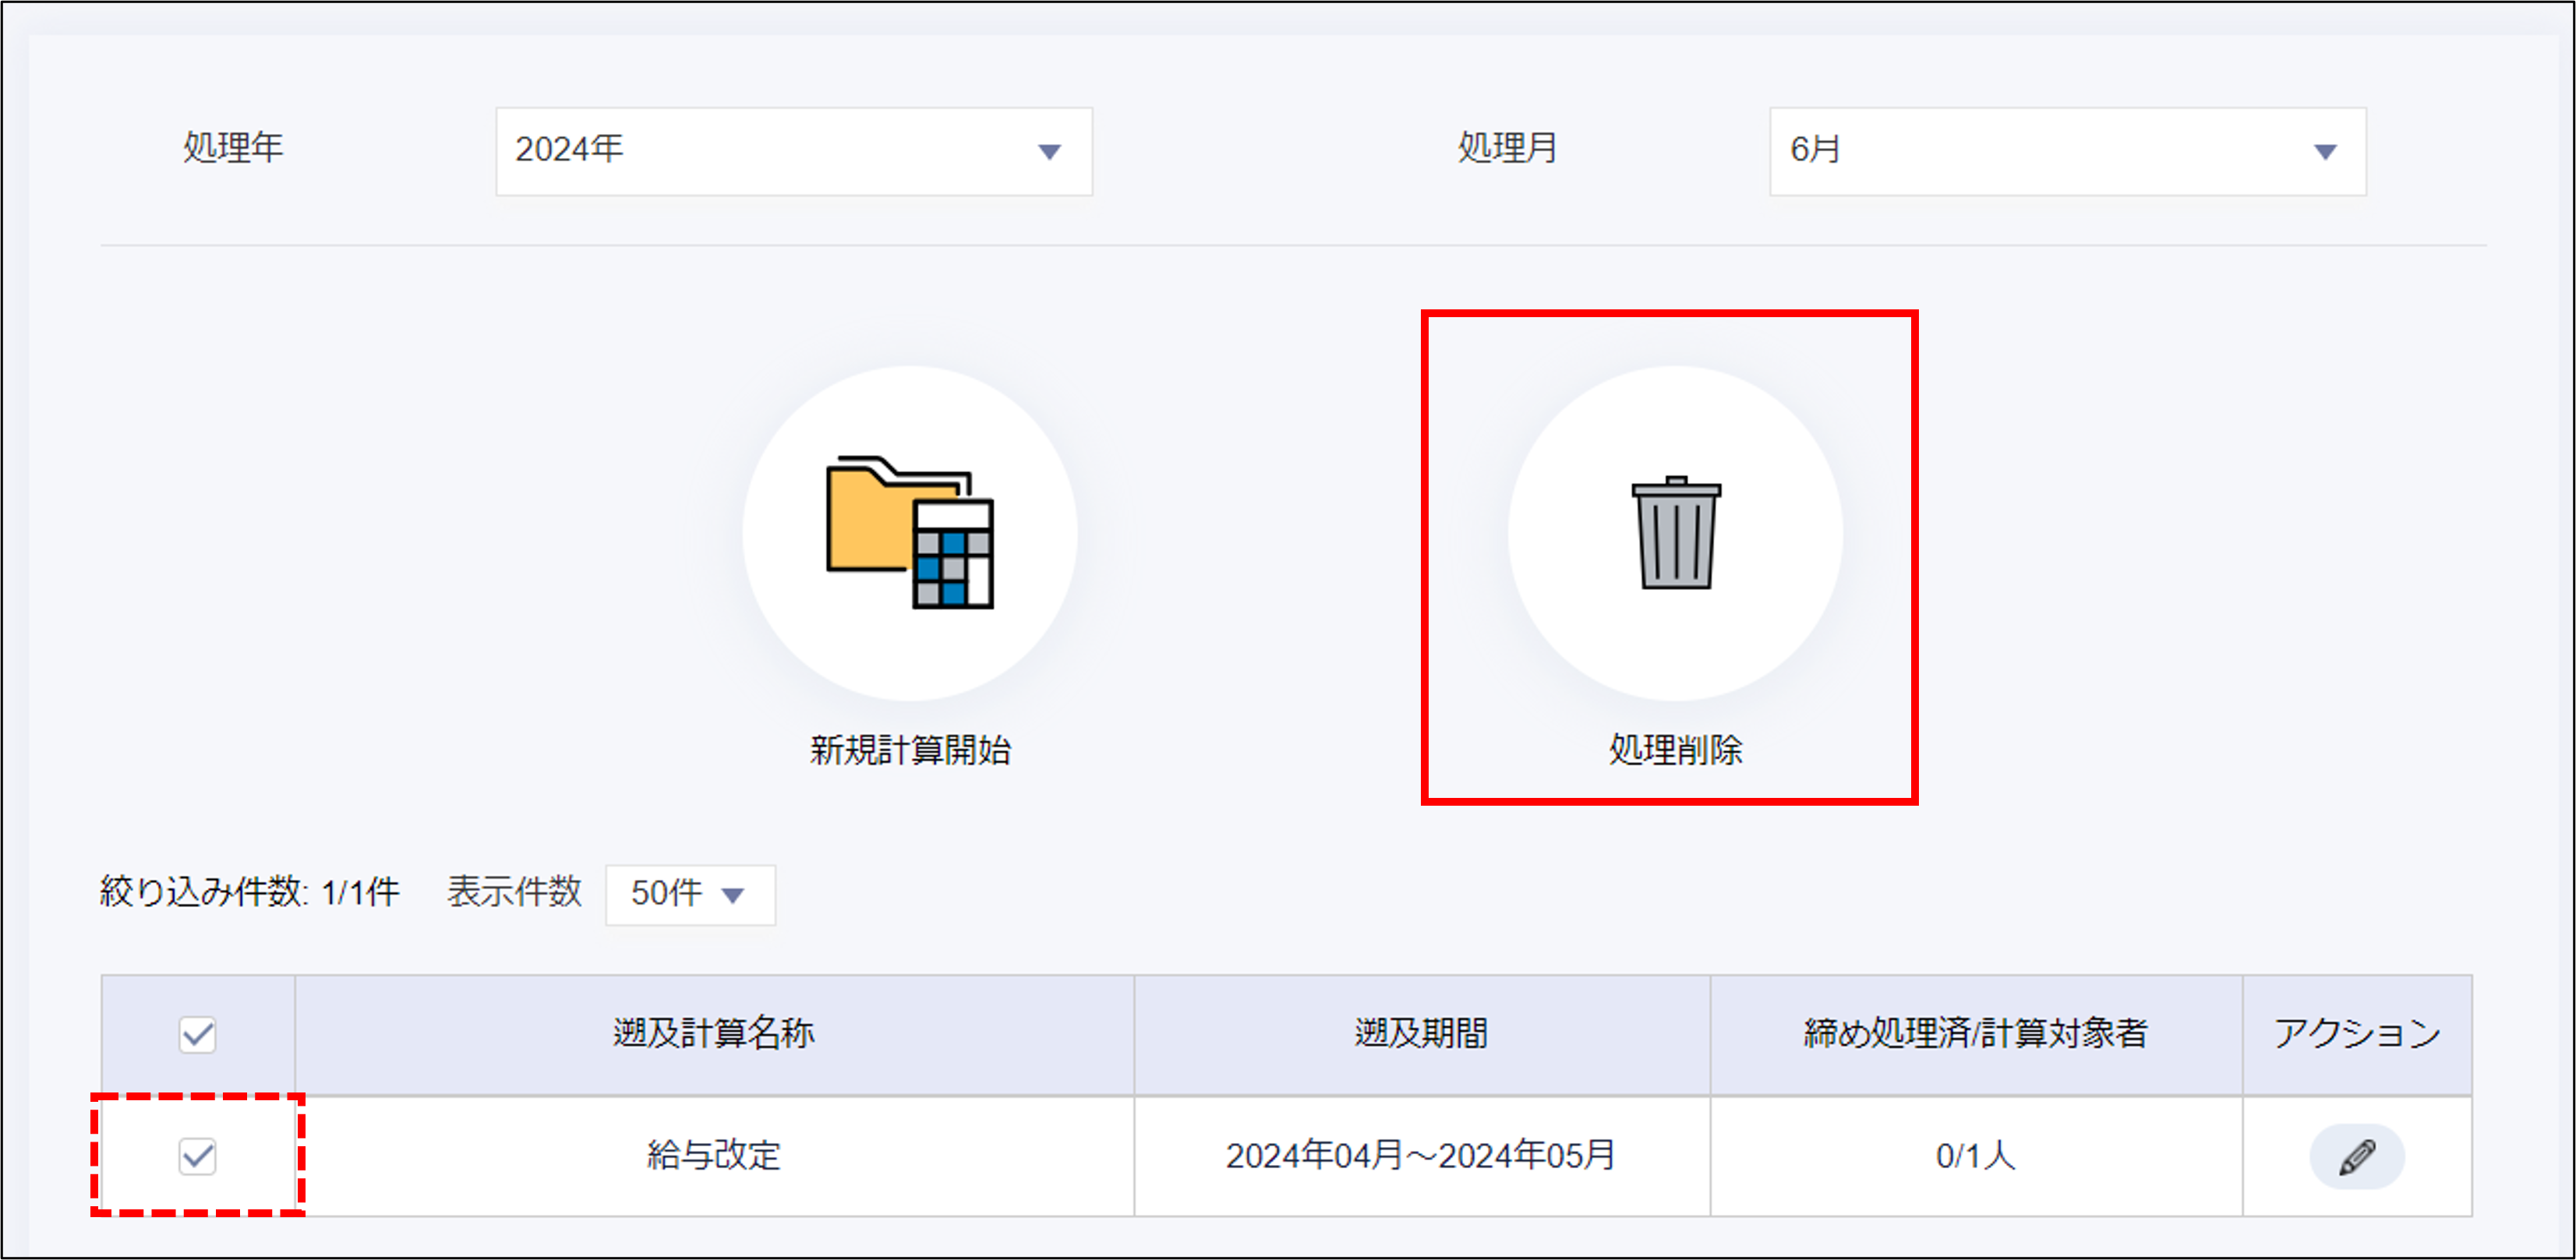This screenshot has width=2576, height=1260.
Task: Open the 処理月 month dropdown showing 6月
Action: (x=2065, y=151)
